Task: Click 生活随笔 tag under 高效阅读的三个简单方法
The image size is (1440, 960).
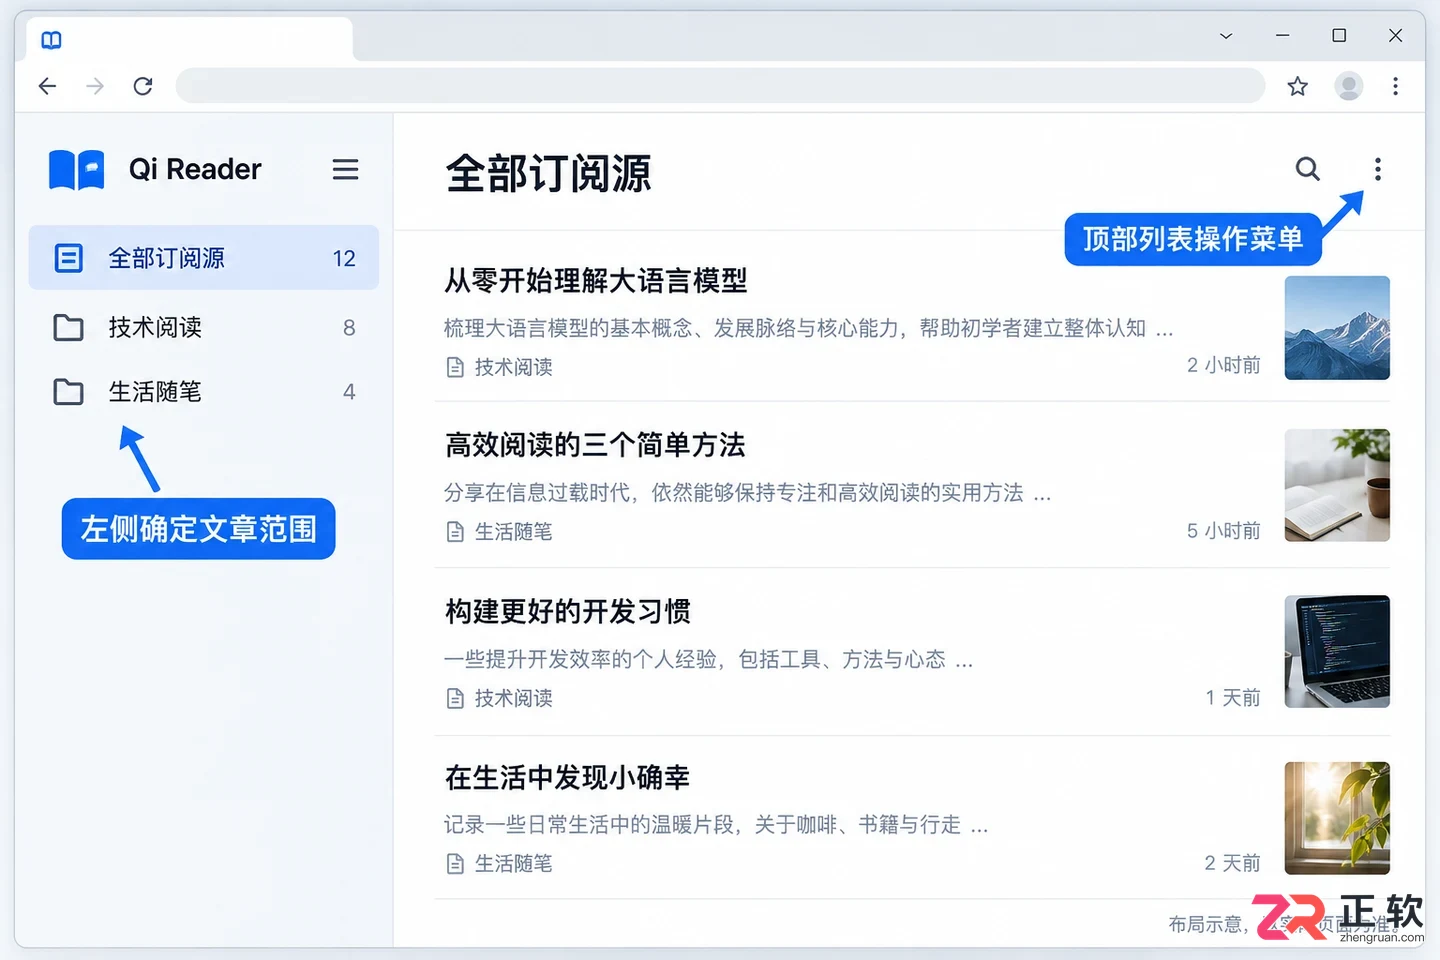Action: coord(500,531)
